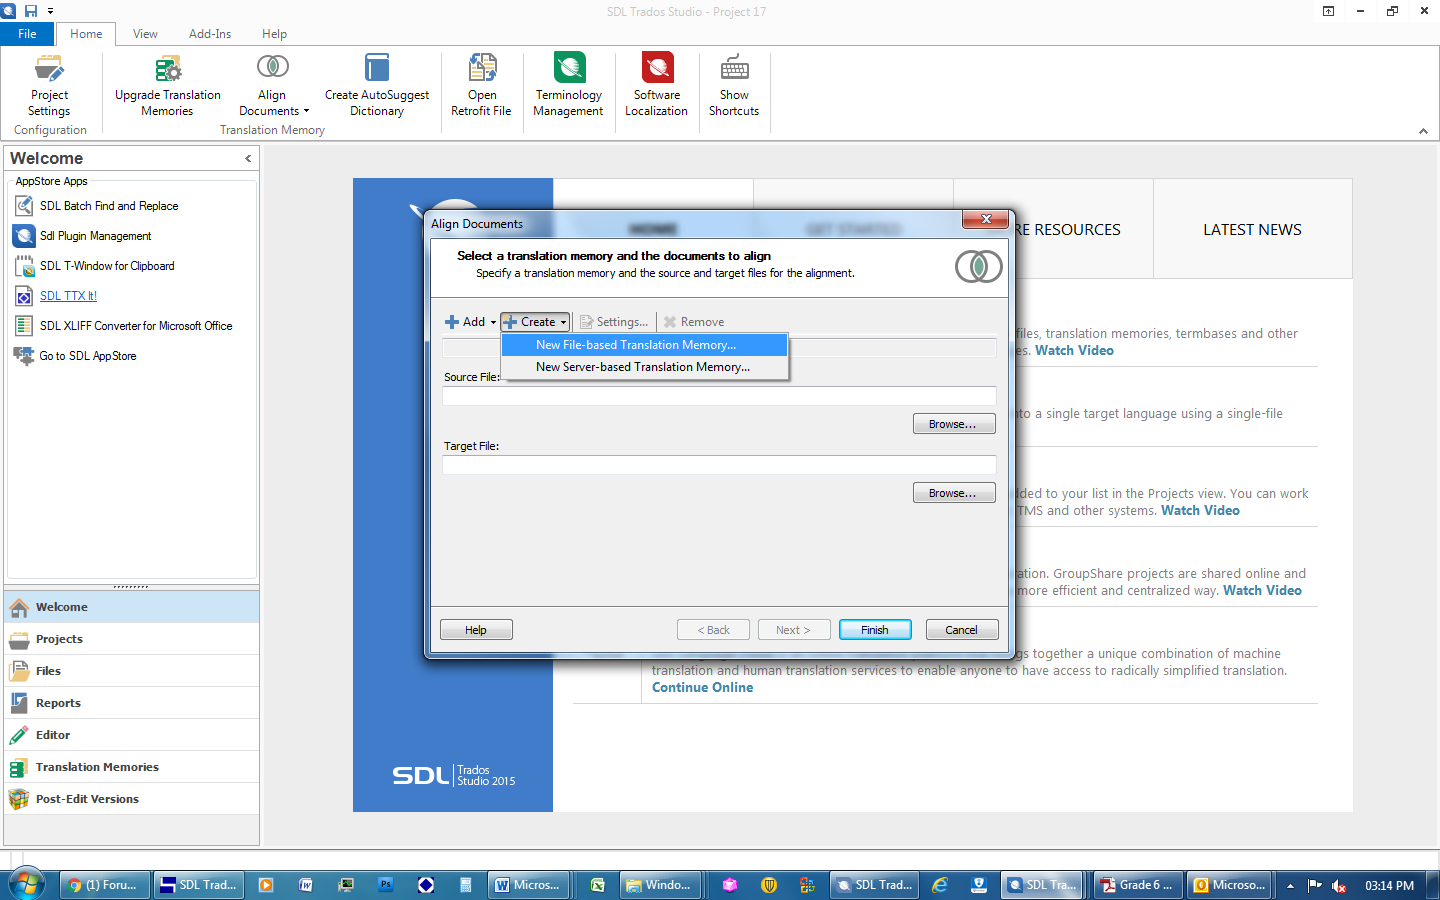The image size is (1440, 900).
Task: Click Settings... in Align Documents toolbar
Action: [x=614, y=322]
